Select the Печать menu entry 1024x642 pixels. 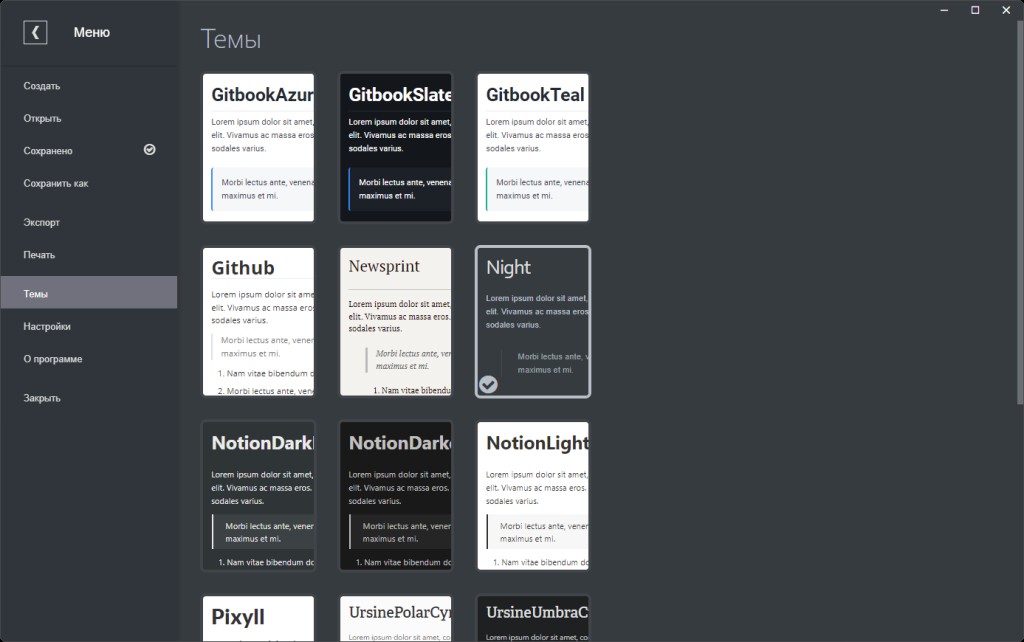click(x=89, y=255)
